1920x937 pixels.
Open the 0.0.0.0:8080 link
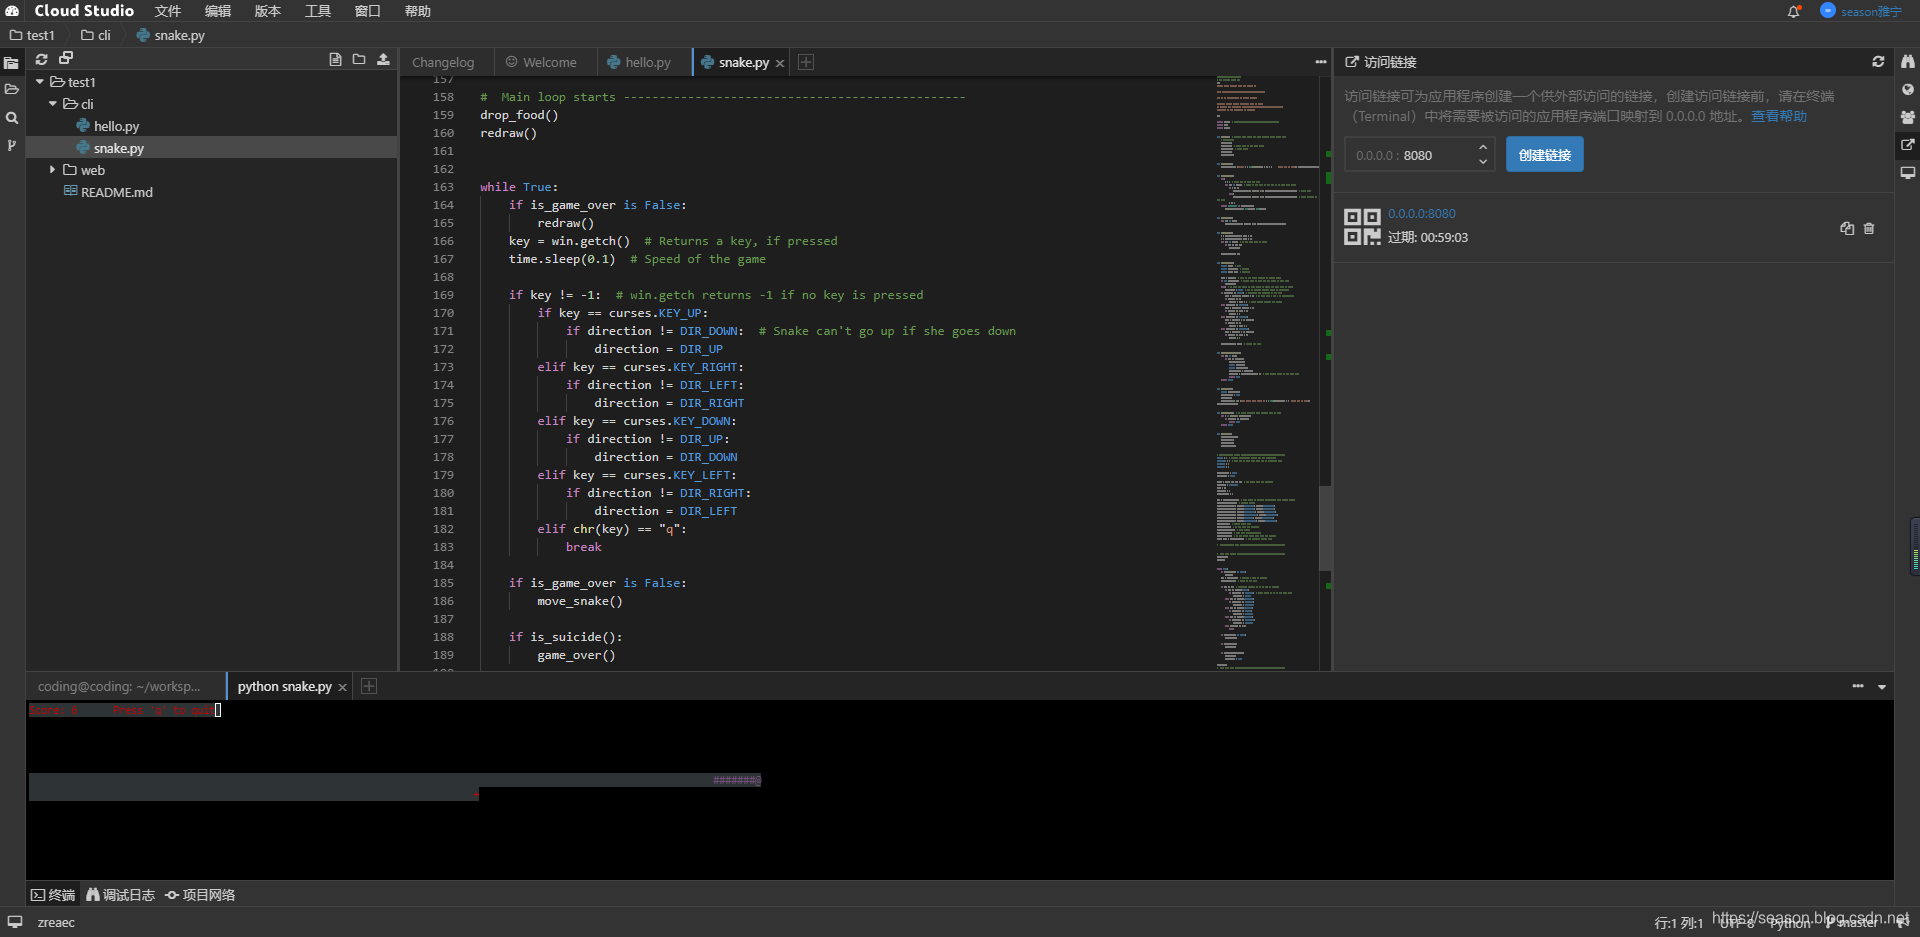point(1422,214)
